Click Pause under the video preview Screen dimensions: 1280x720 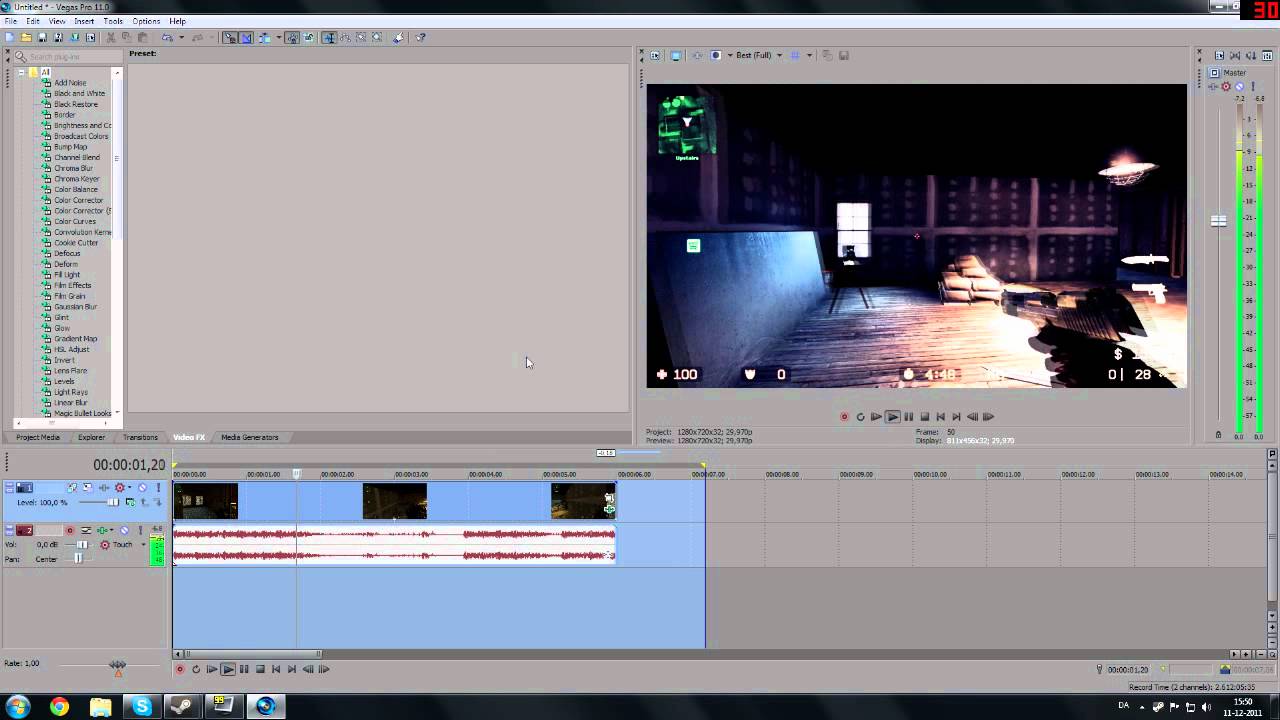[908, 417]
